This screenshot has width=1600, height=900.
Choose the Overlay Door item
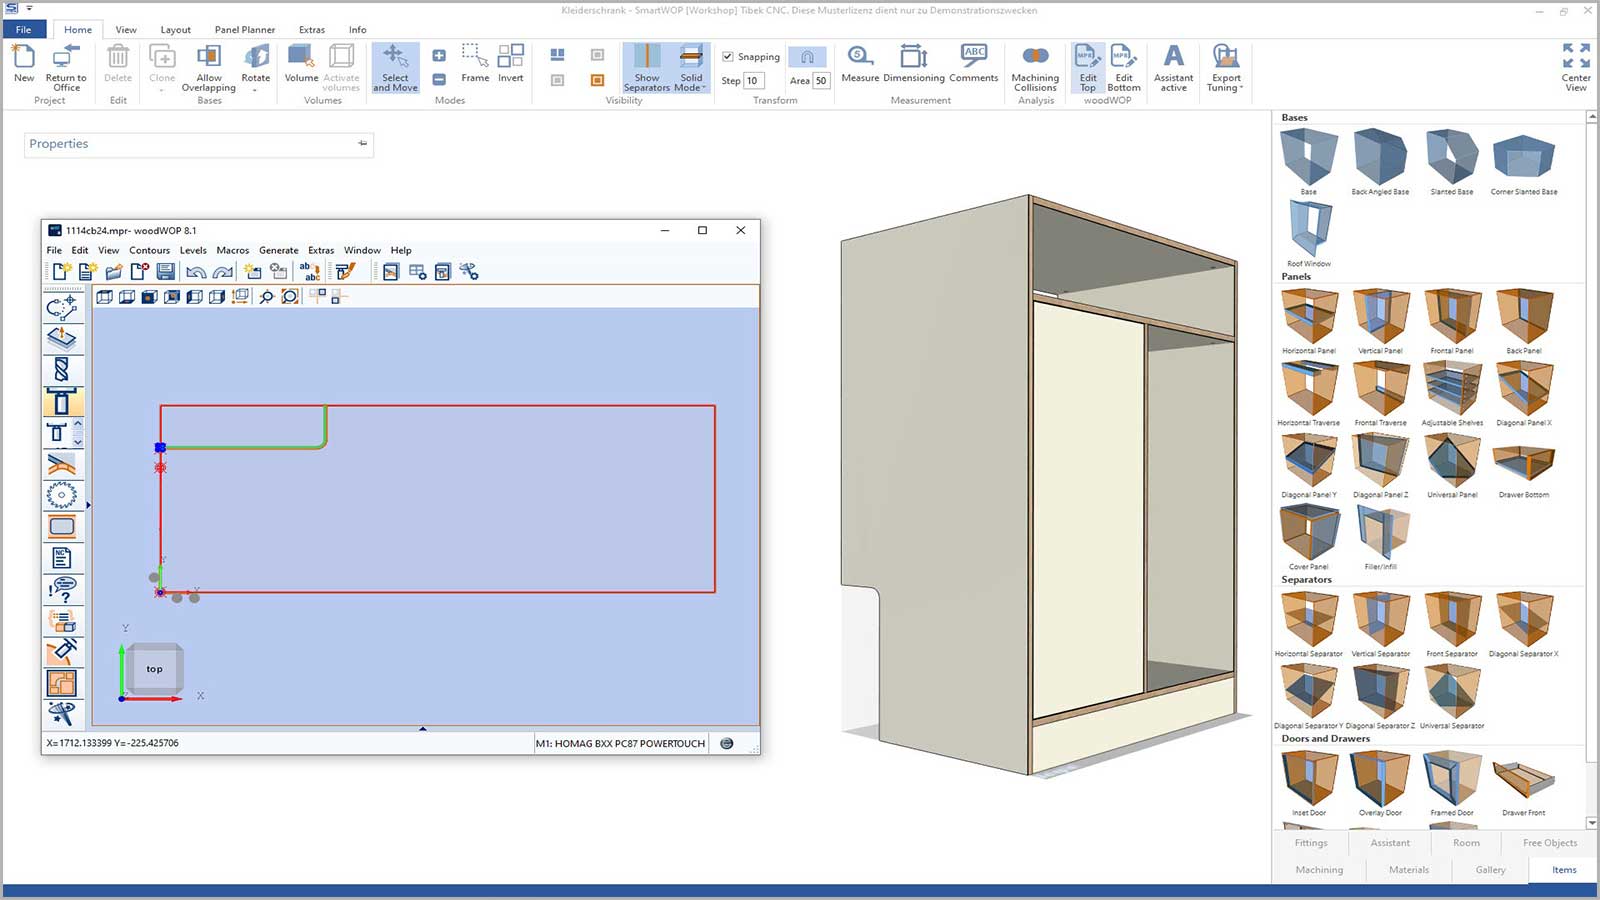tap(1380, 784)
